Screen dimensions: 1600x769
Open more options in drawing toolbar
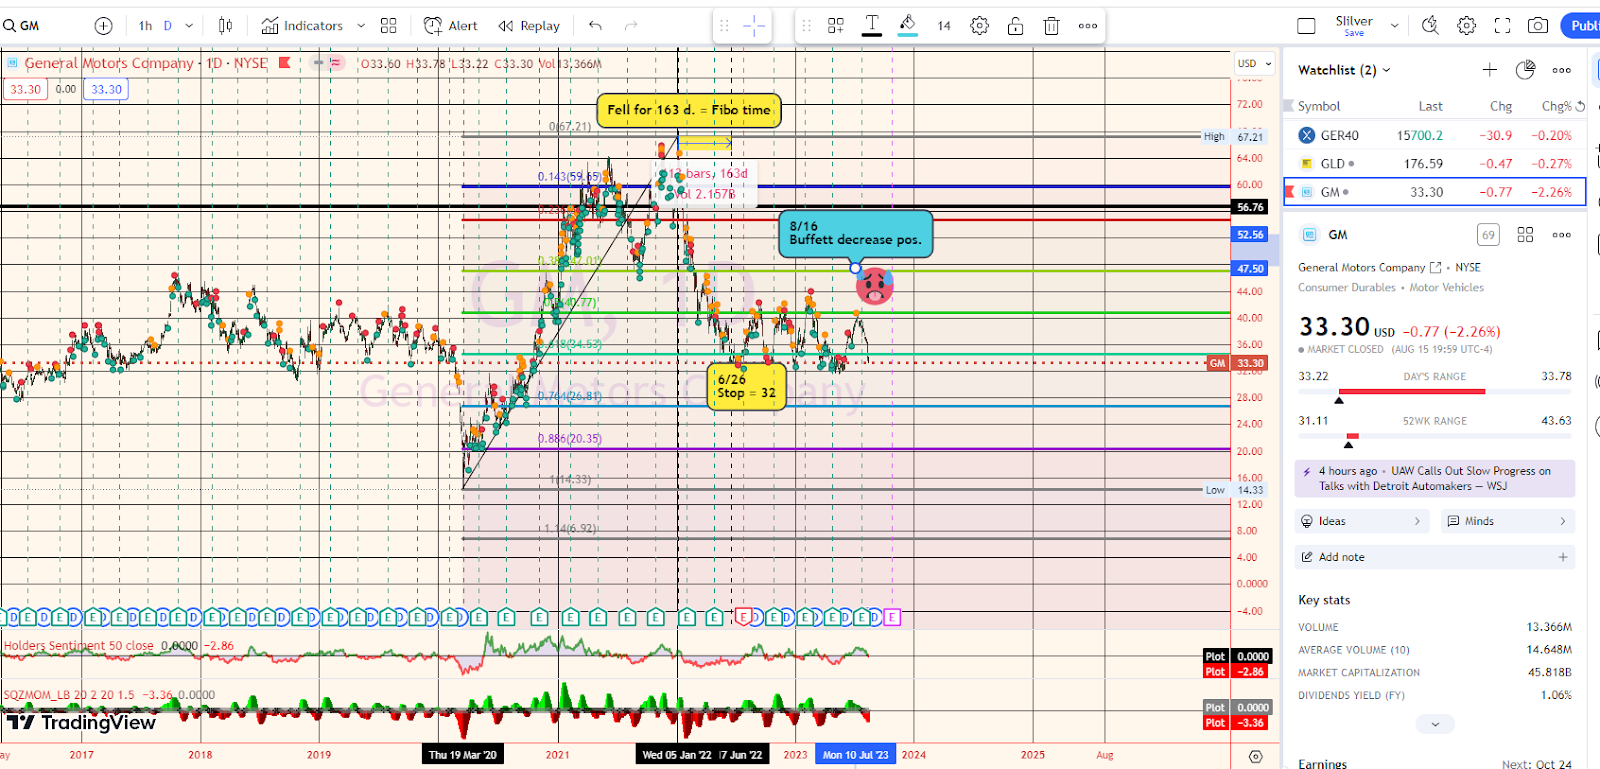[x=1088, y=26]
